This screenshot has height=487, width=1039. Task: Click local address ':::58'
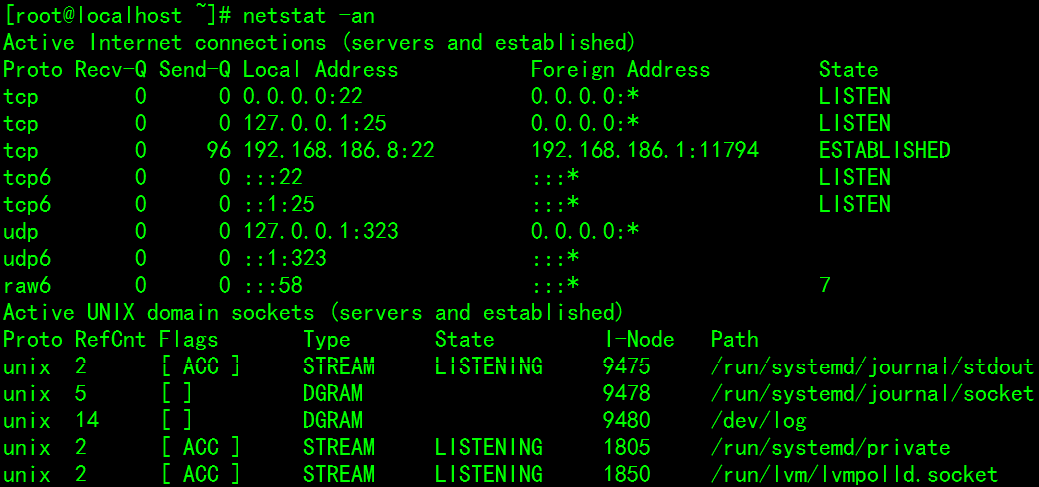click(273, 286)
